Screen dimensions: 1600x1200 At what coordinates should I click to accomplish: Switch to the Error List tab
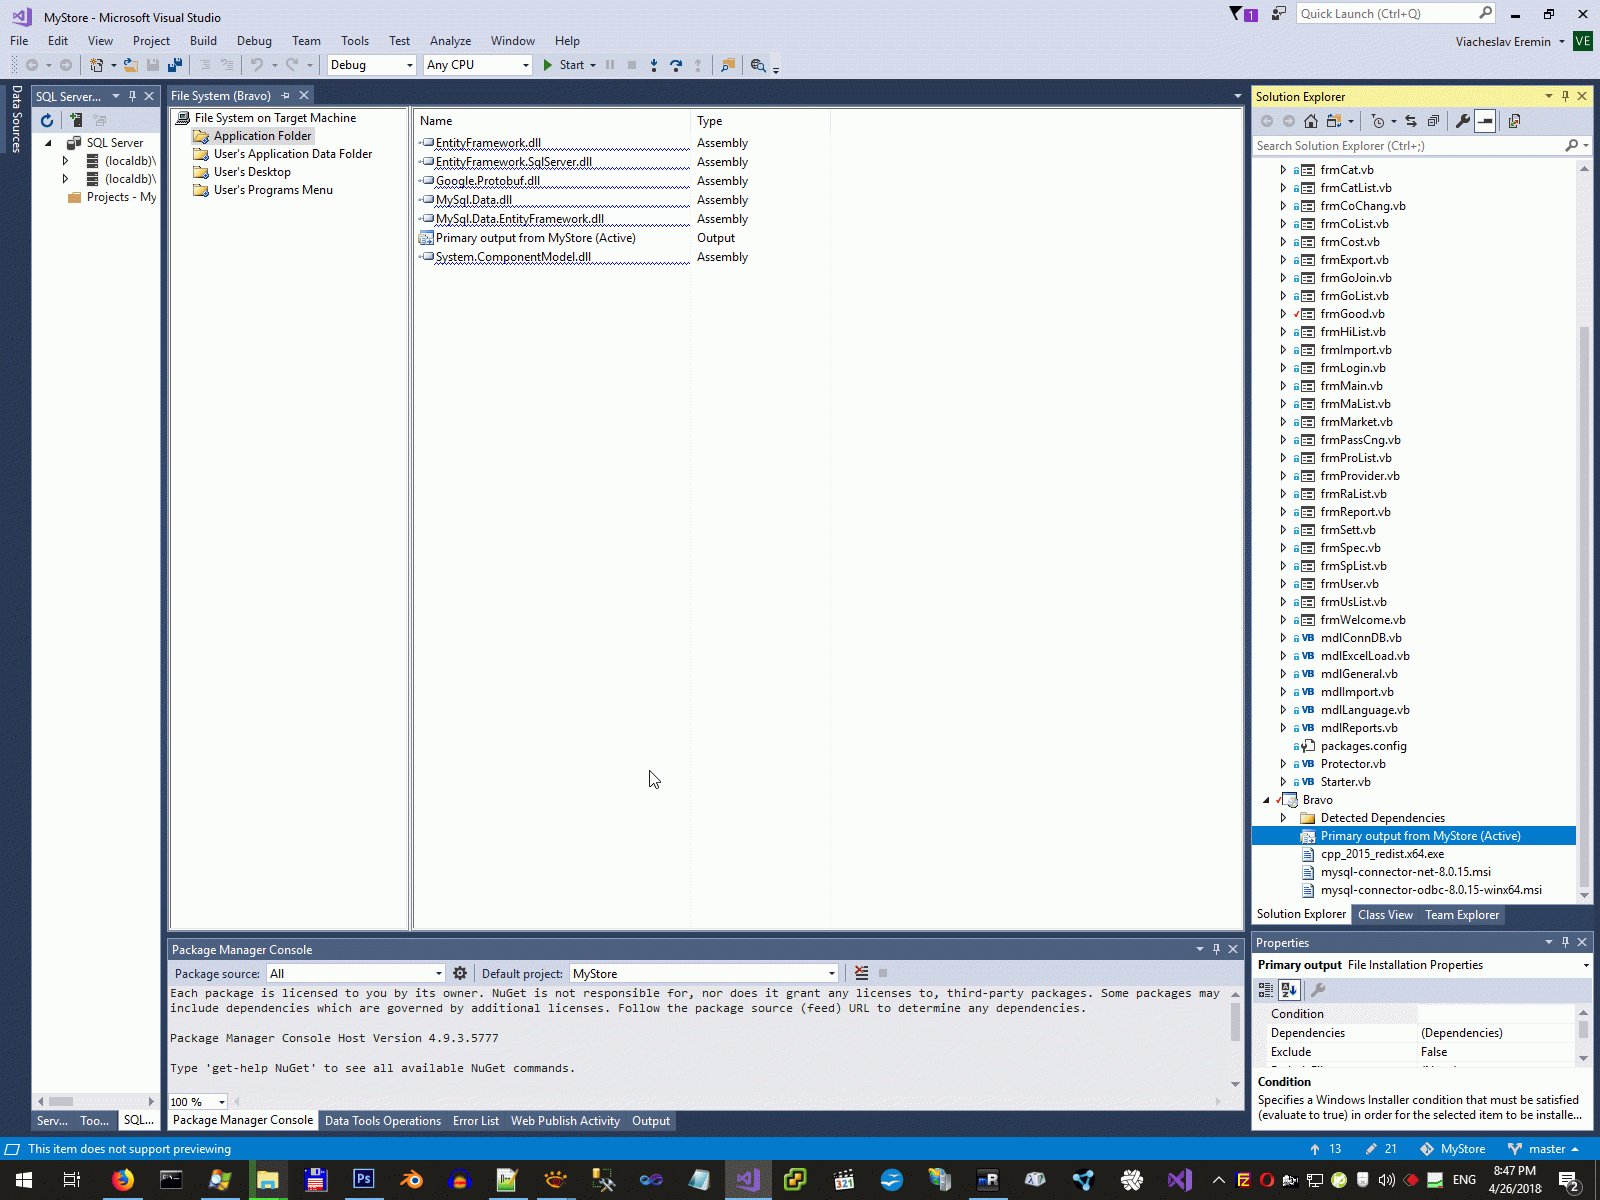(x=476, y=1121)
